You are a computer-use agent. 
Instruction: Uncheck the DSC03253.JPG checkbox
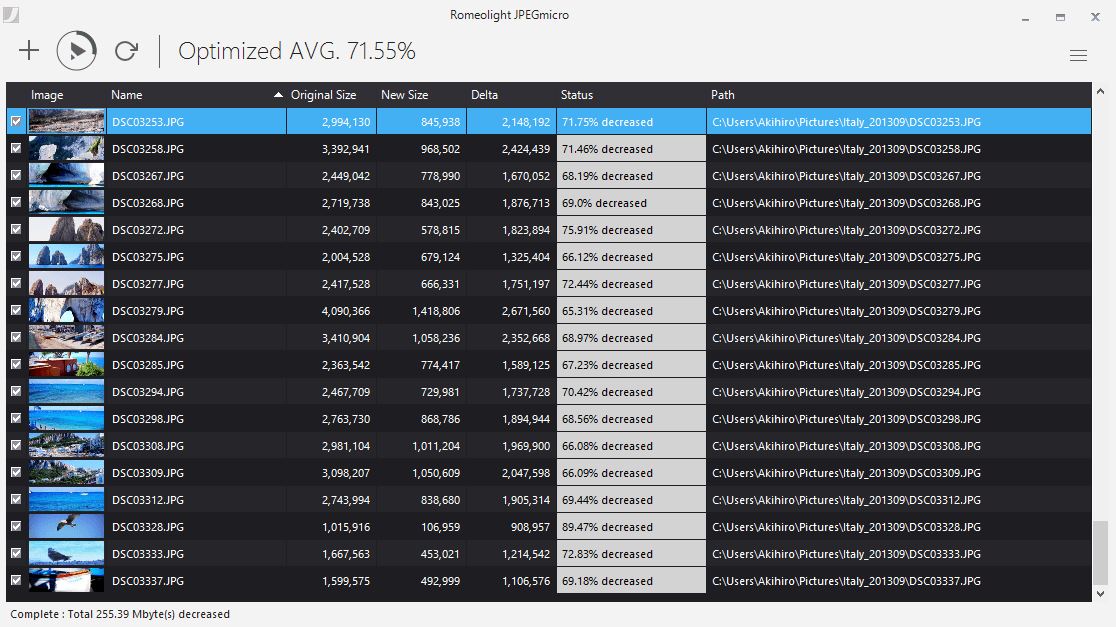(15, 121)
